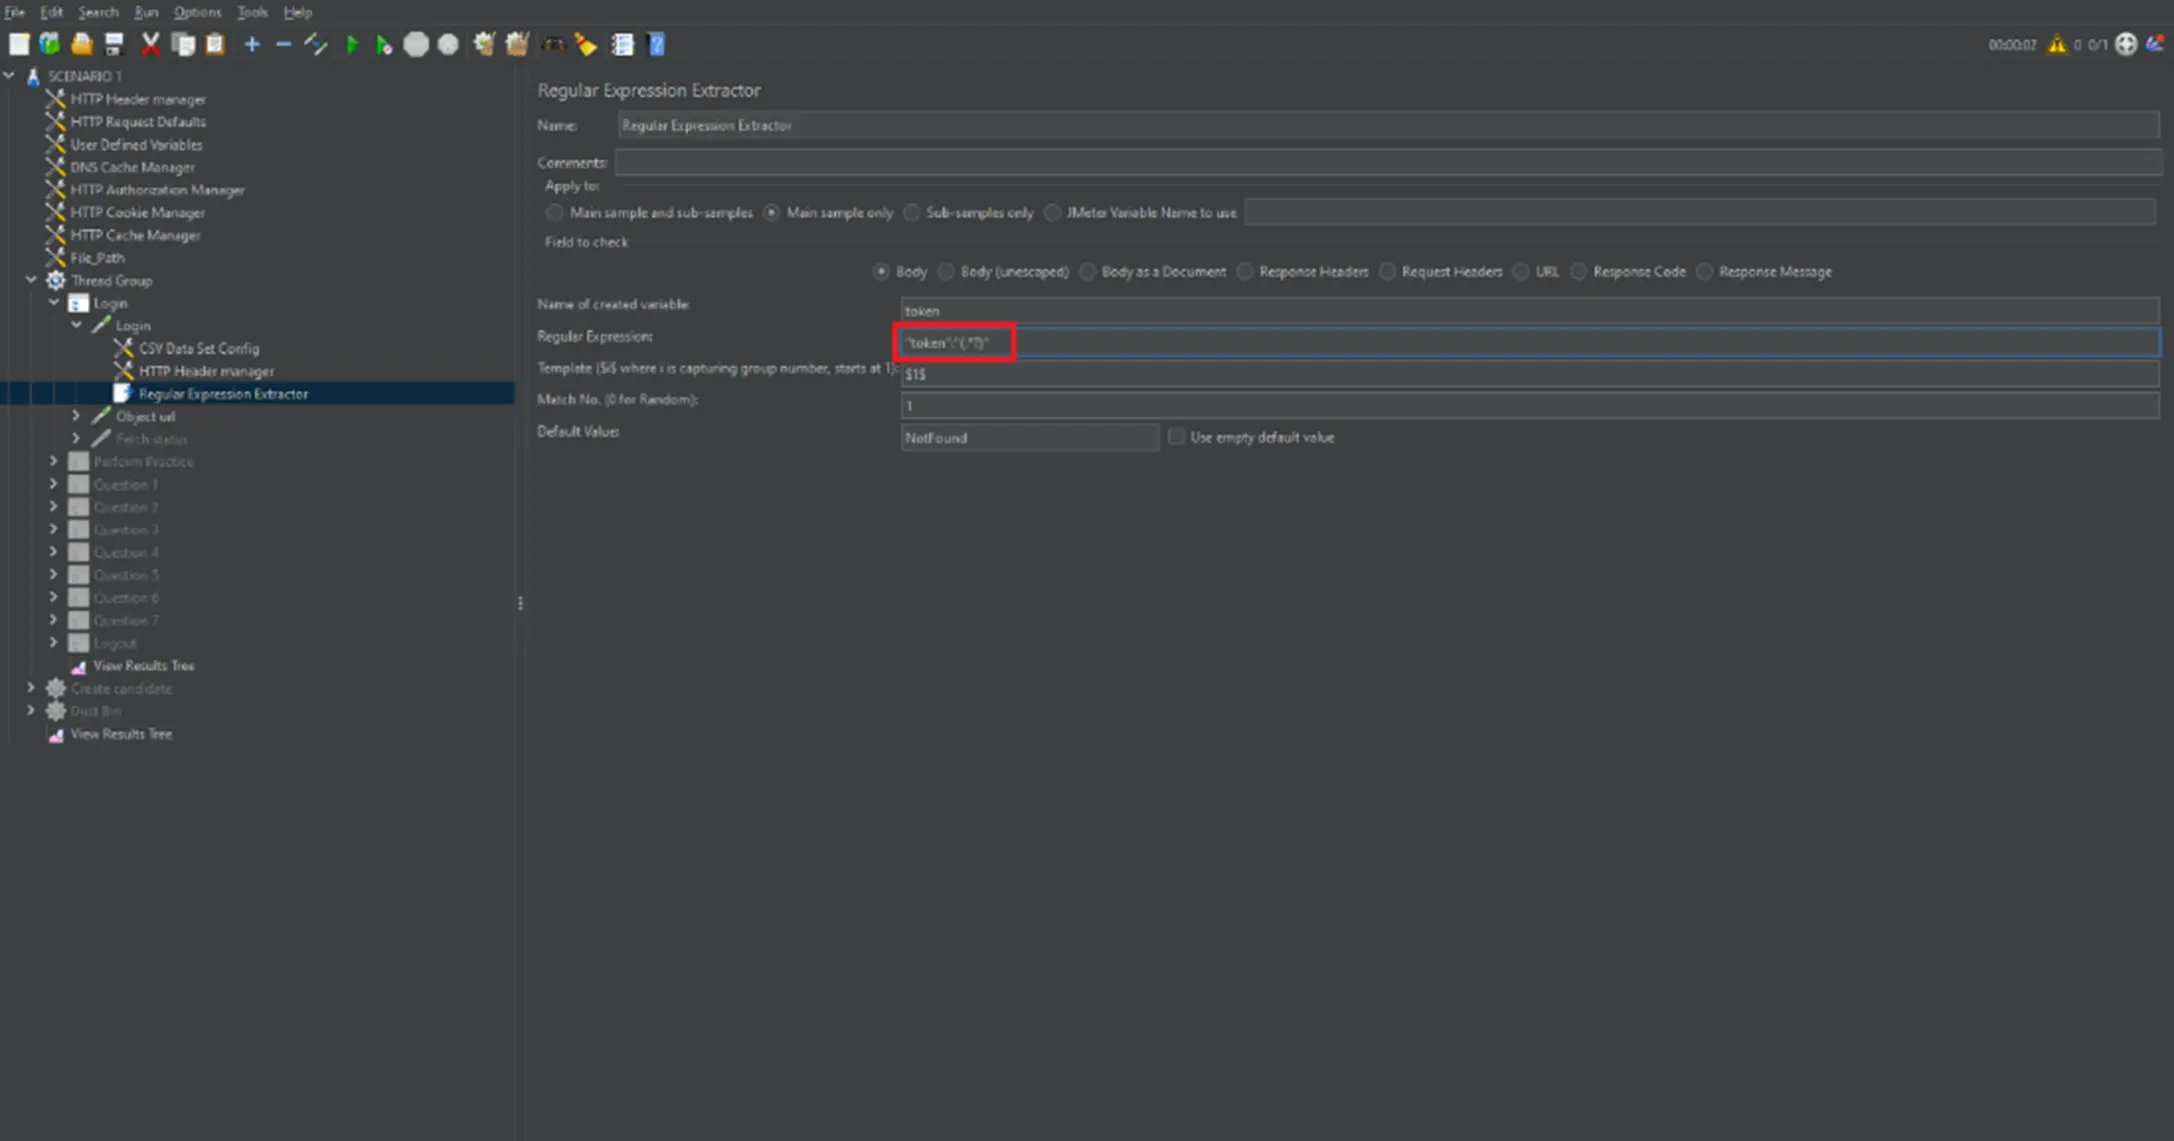2174x1141 pixels.
Task: Choose Response Headers as field to check
Action: [x=1245, y=271]
